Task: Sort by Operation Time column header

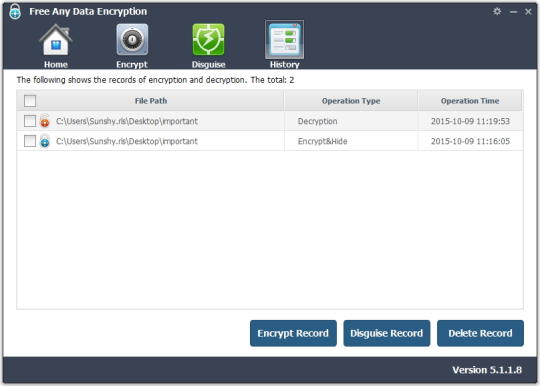Action: click(470, 101)
